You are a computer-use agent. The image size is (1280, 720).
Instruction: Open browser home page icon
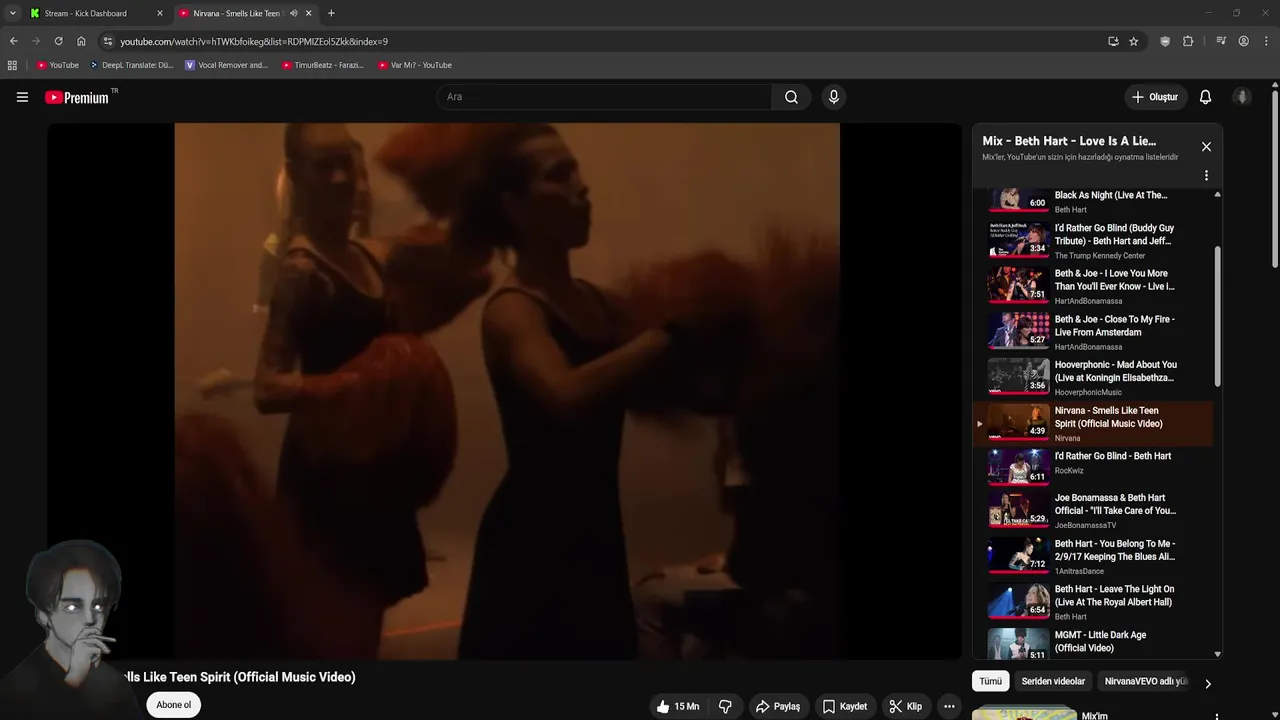(x=81, y=41)
